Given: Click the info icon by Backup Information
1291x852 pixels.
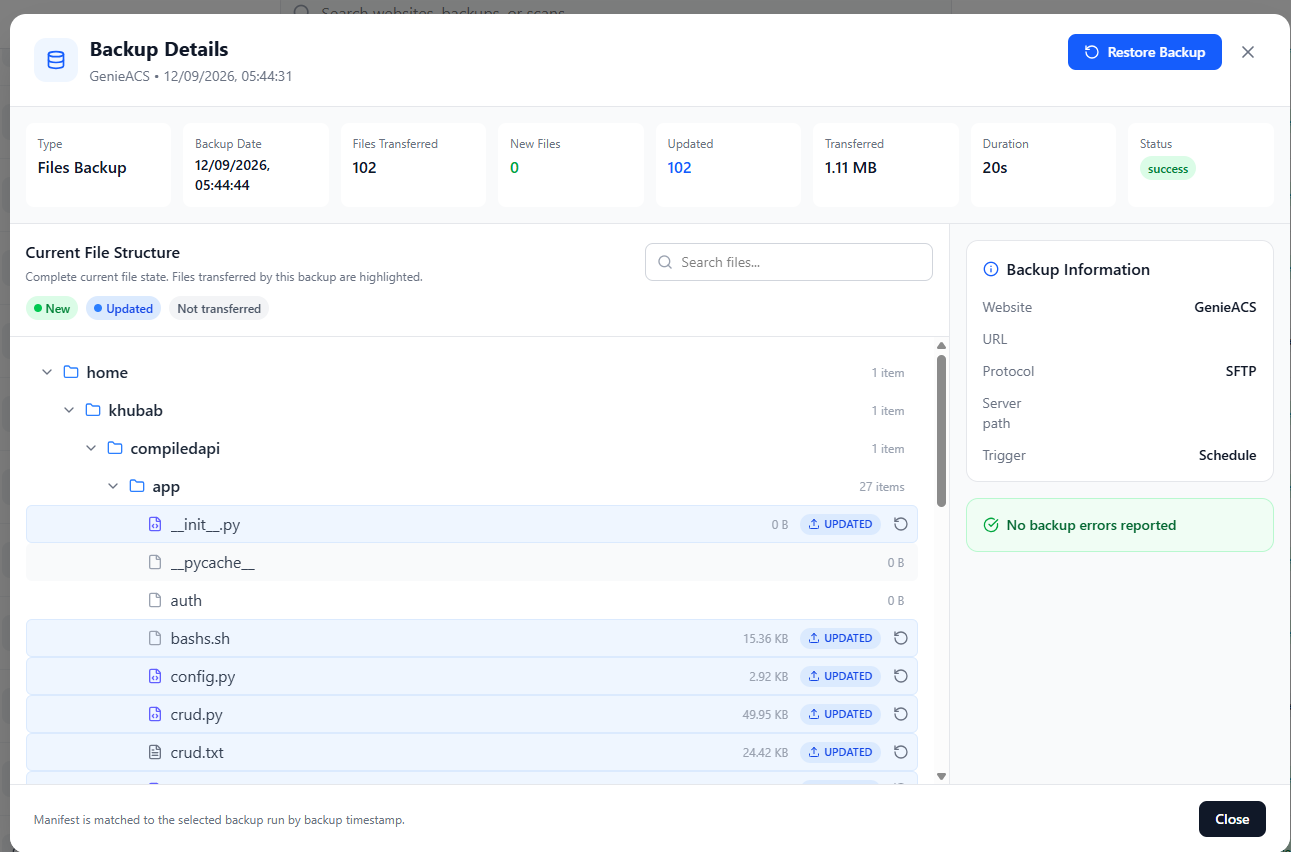Looking at the screenshot, I should tap(991, 269).
